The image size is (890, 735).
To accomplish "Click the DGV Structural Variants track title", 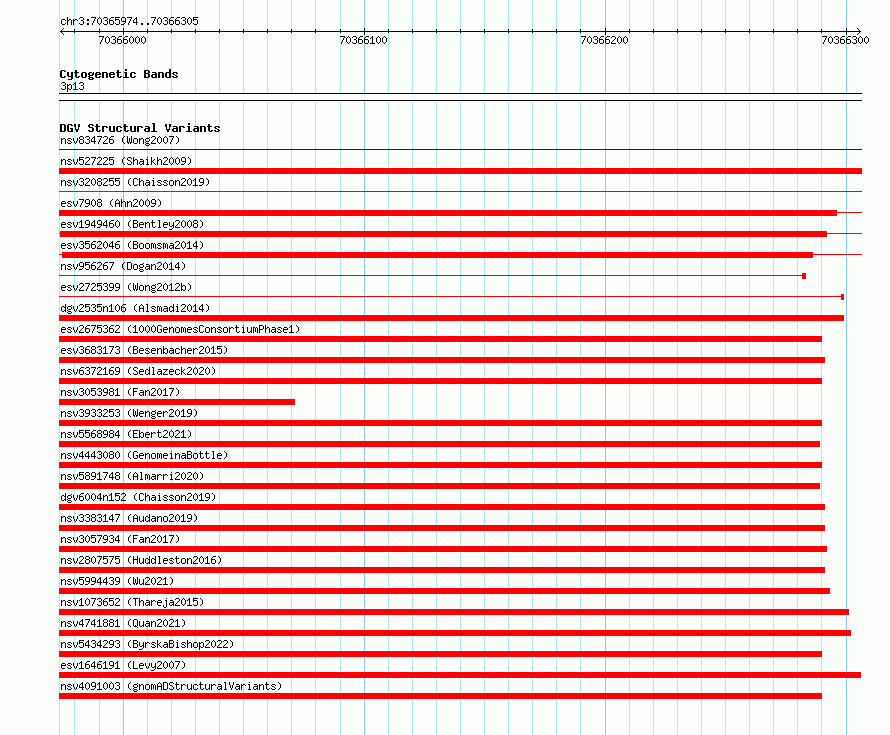I will [x=140, y=128].
